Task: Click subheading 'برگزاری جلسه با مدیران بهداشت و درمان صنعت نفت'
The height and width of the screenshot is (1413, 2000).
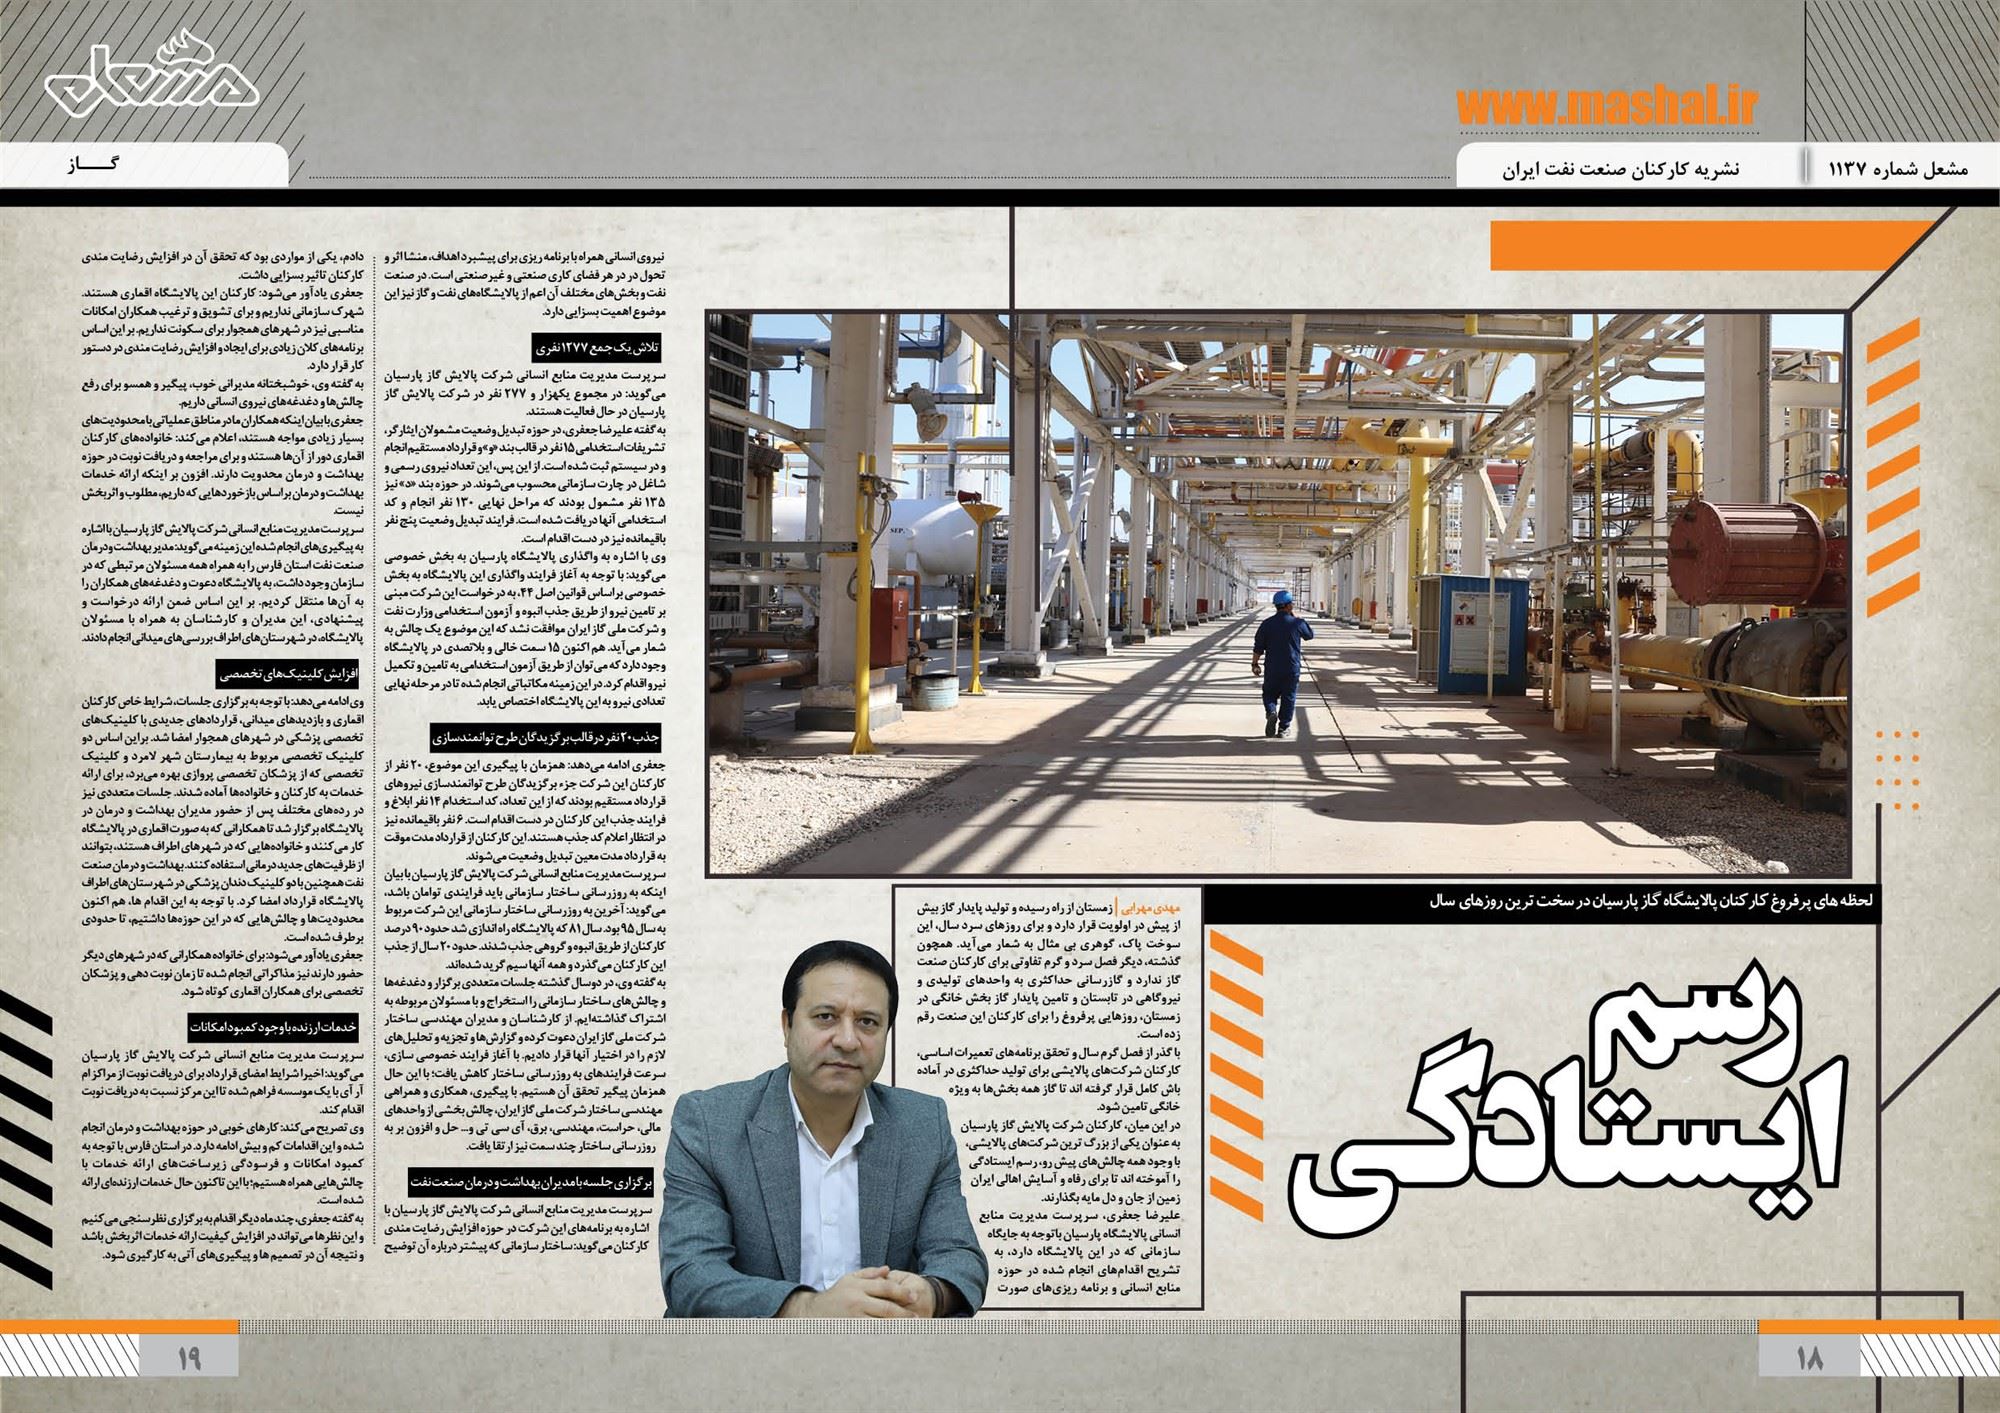Action: (531, 1182)
